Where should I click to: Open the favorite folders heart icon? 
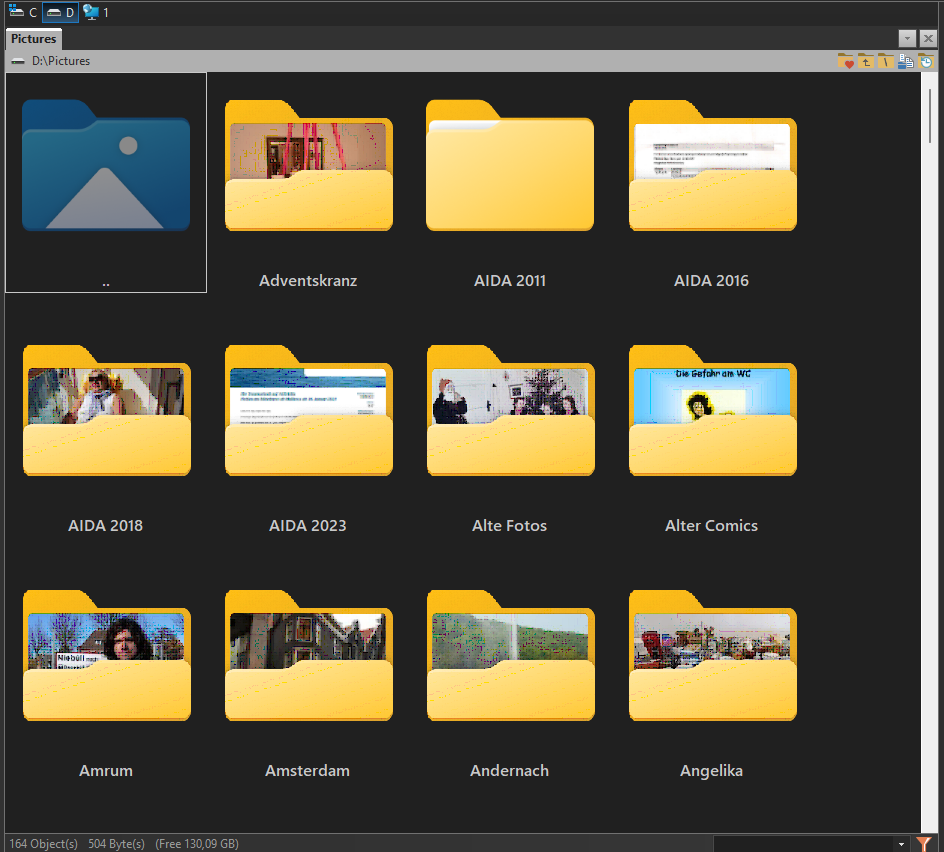click(846, 62)
